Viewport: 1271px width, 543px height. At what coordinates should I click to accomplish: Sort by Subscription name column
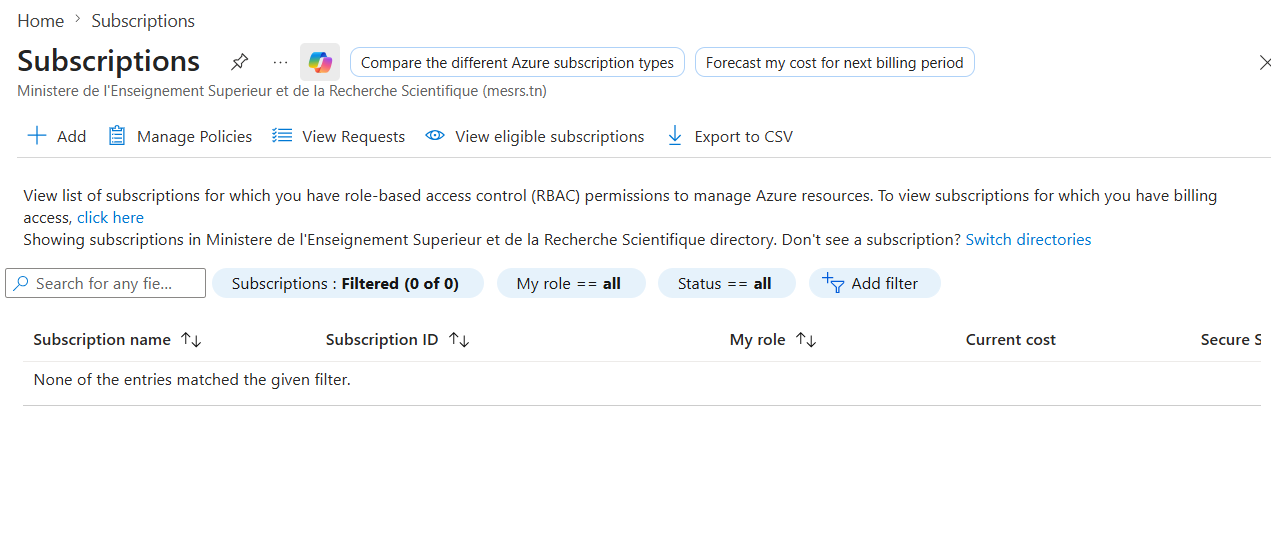[118, 340]
